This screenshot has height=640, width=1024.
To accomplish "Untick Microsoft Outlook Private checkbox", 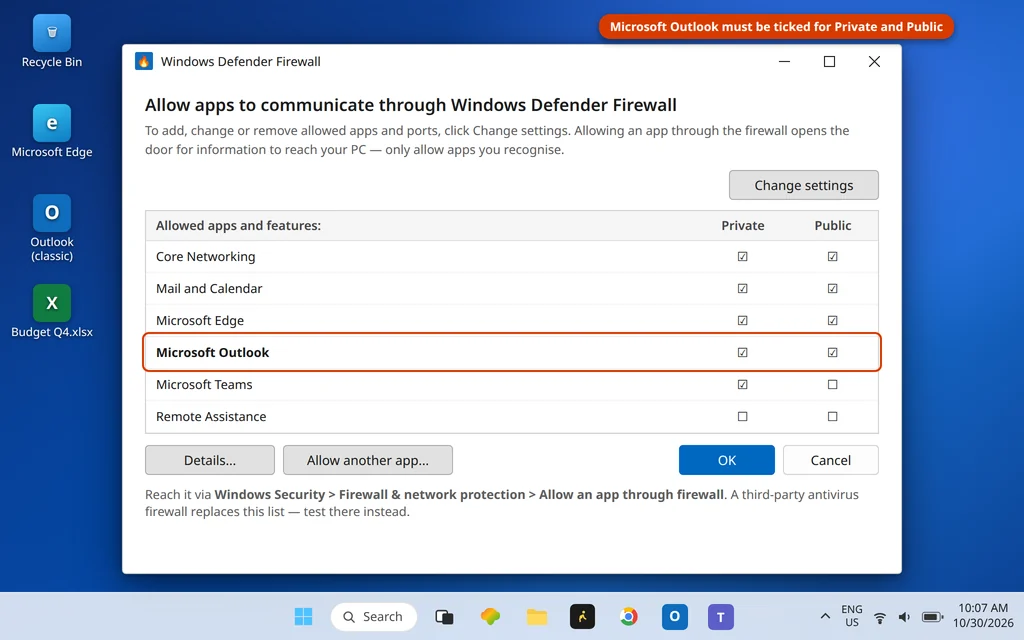I will click(743, 353).
